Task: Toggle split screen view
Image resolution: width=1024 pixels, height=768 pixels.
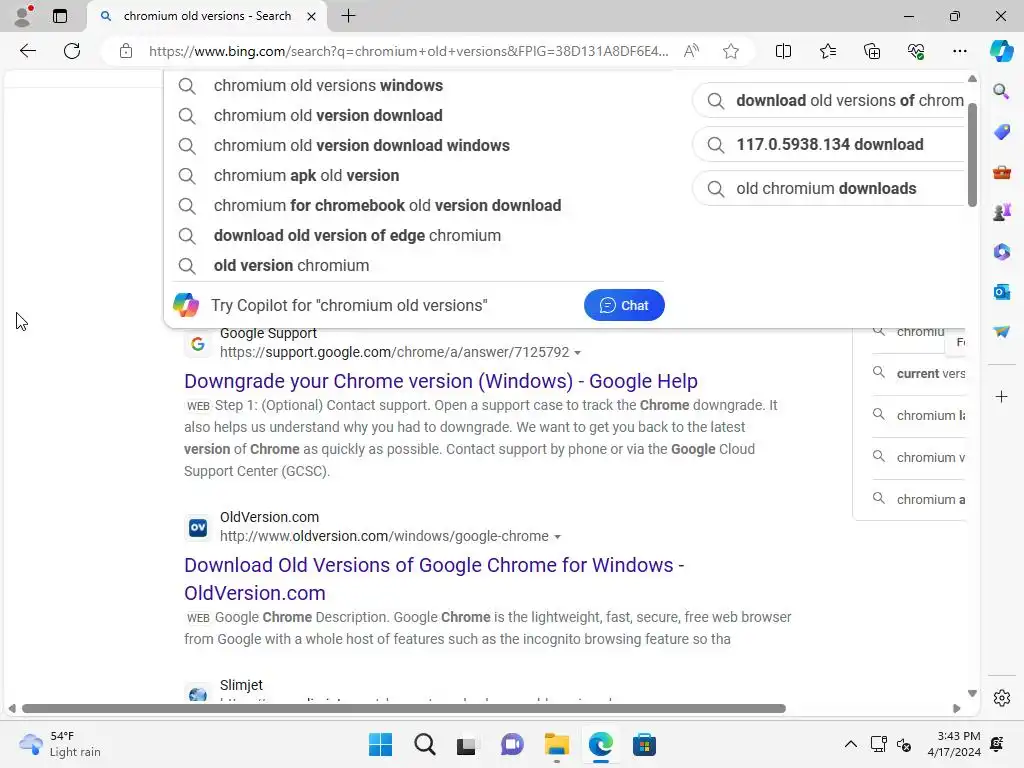Action: [783, 51]
